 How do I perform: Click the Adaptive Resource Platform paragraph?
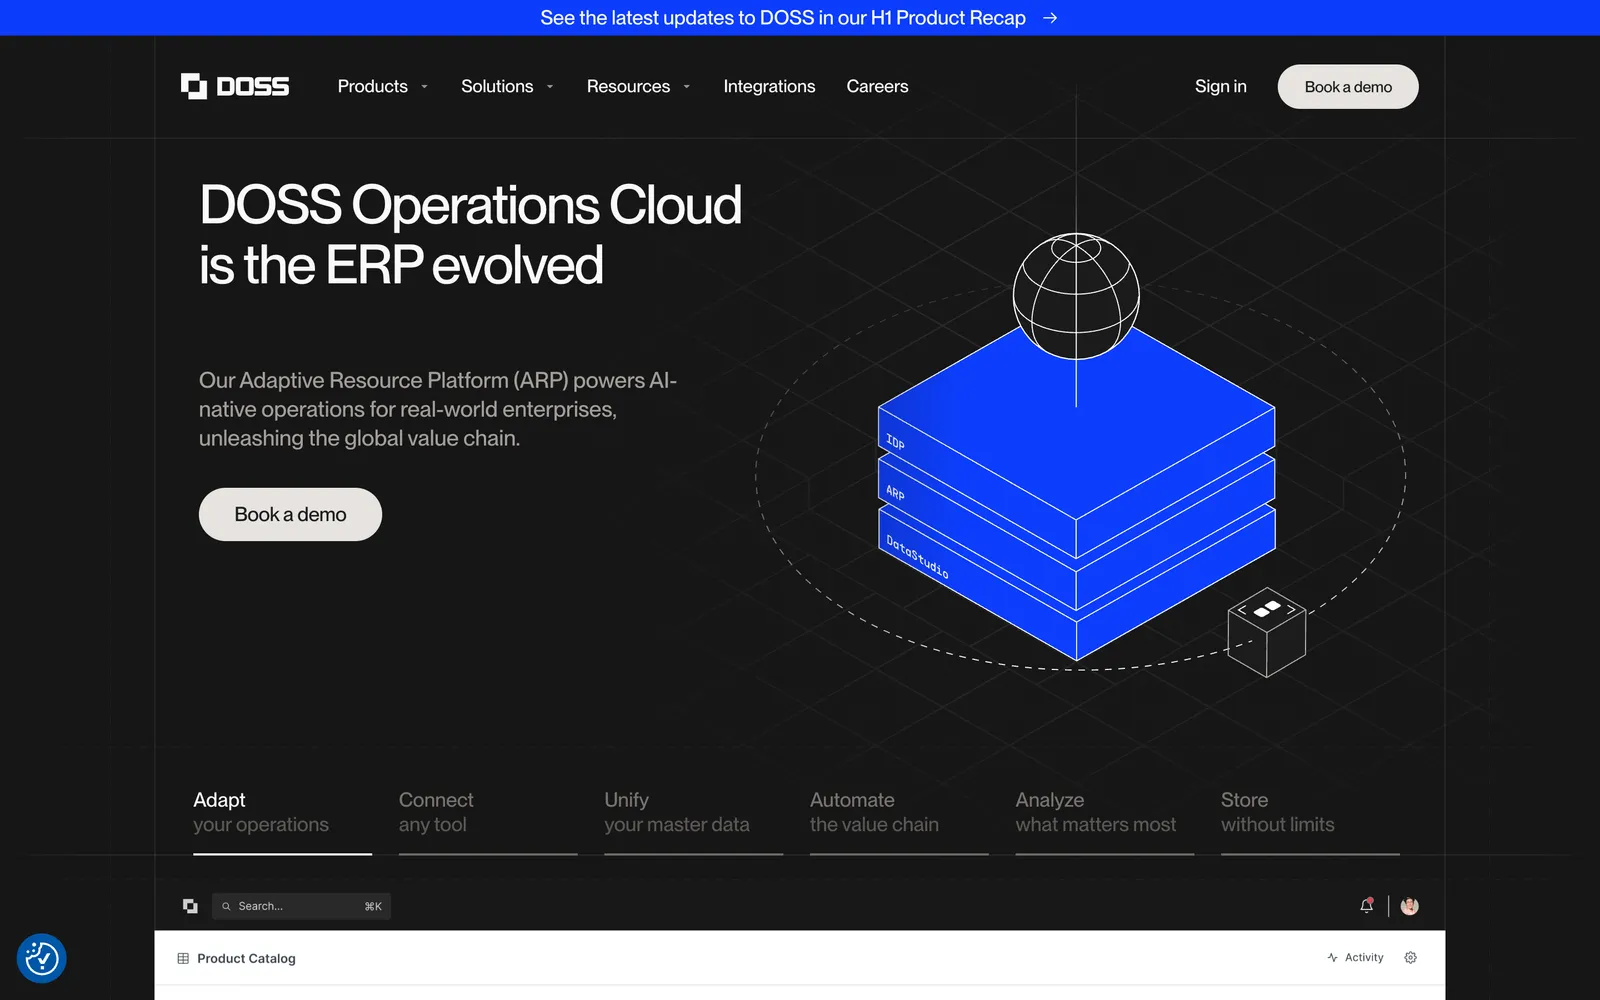pyautogui.click(x=438, y=409)
